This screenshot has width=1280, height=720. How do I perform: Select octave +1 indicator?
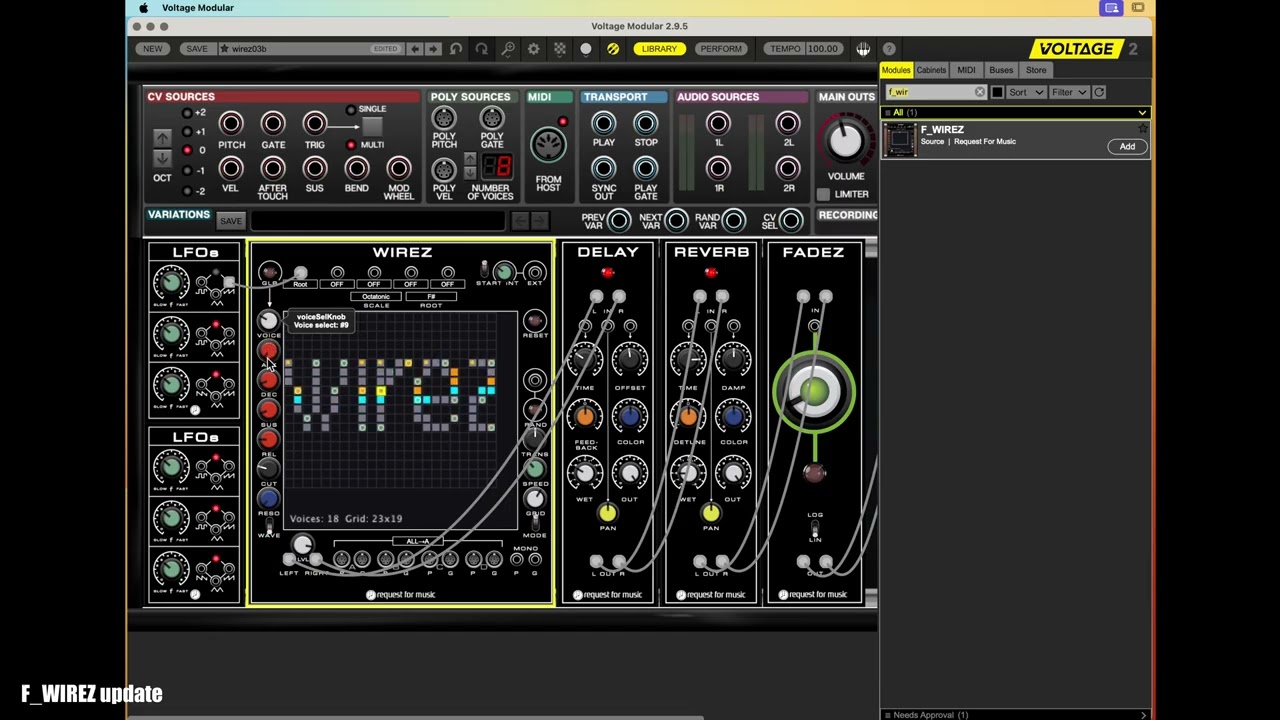(x=187, y=131)
